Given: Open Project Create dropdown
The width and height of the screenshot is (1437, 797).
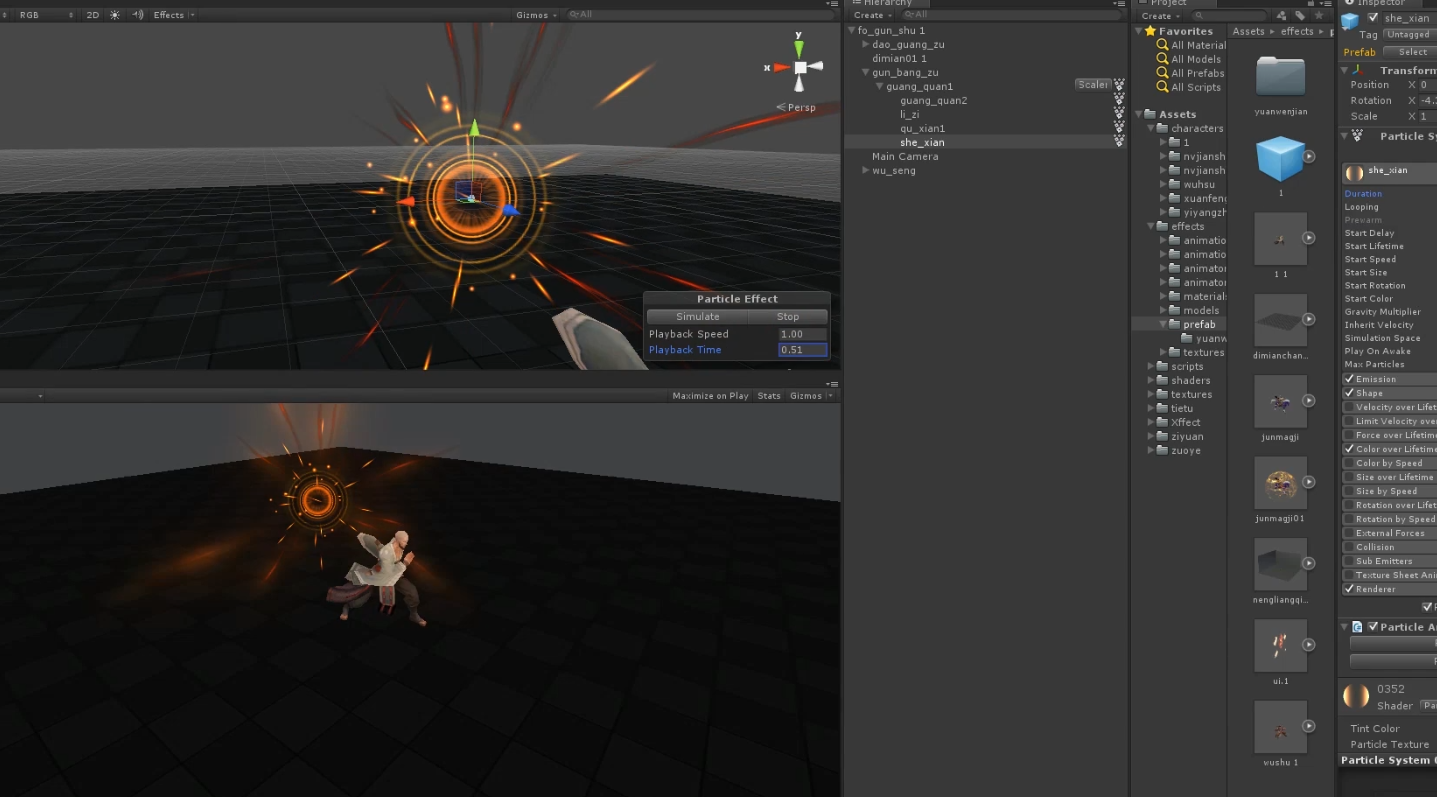Looking at the screenshot, I should click(x=1160, y=15).
